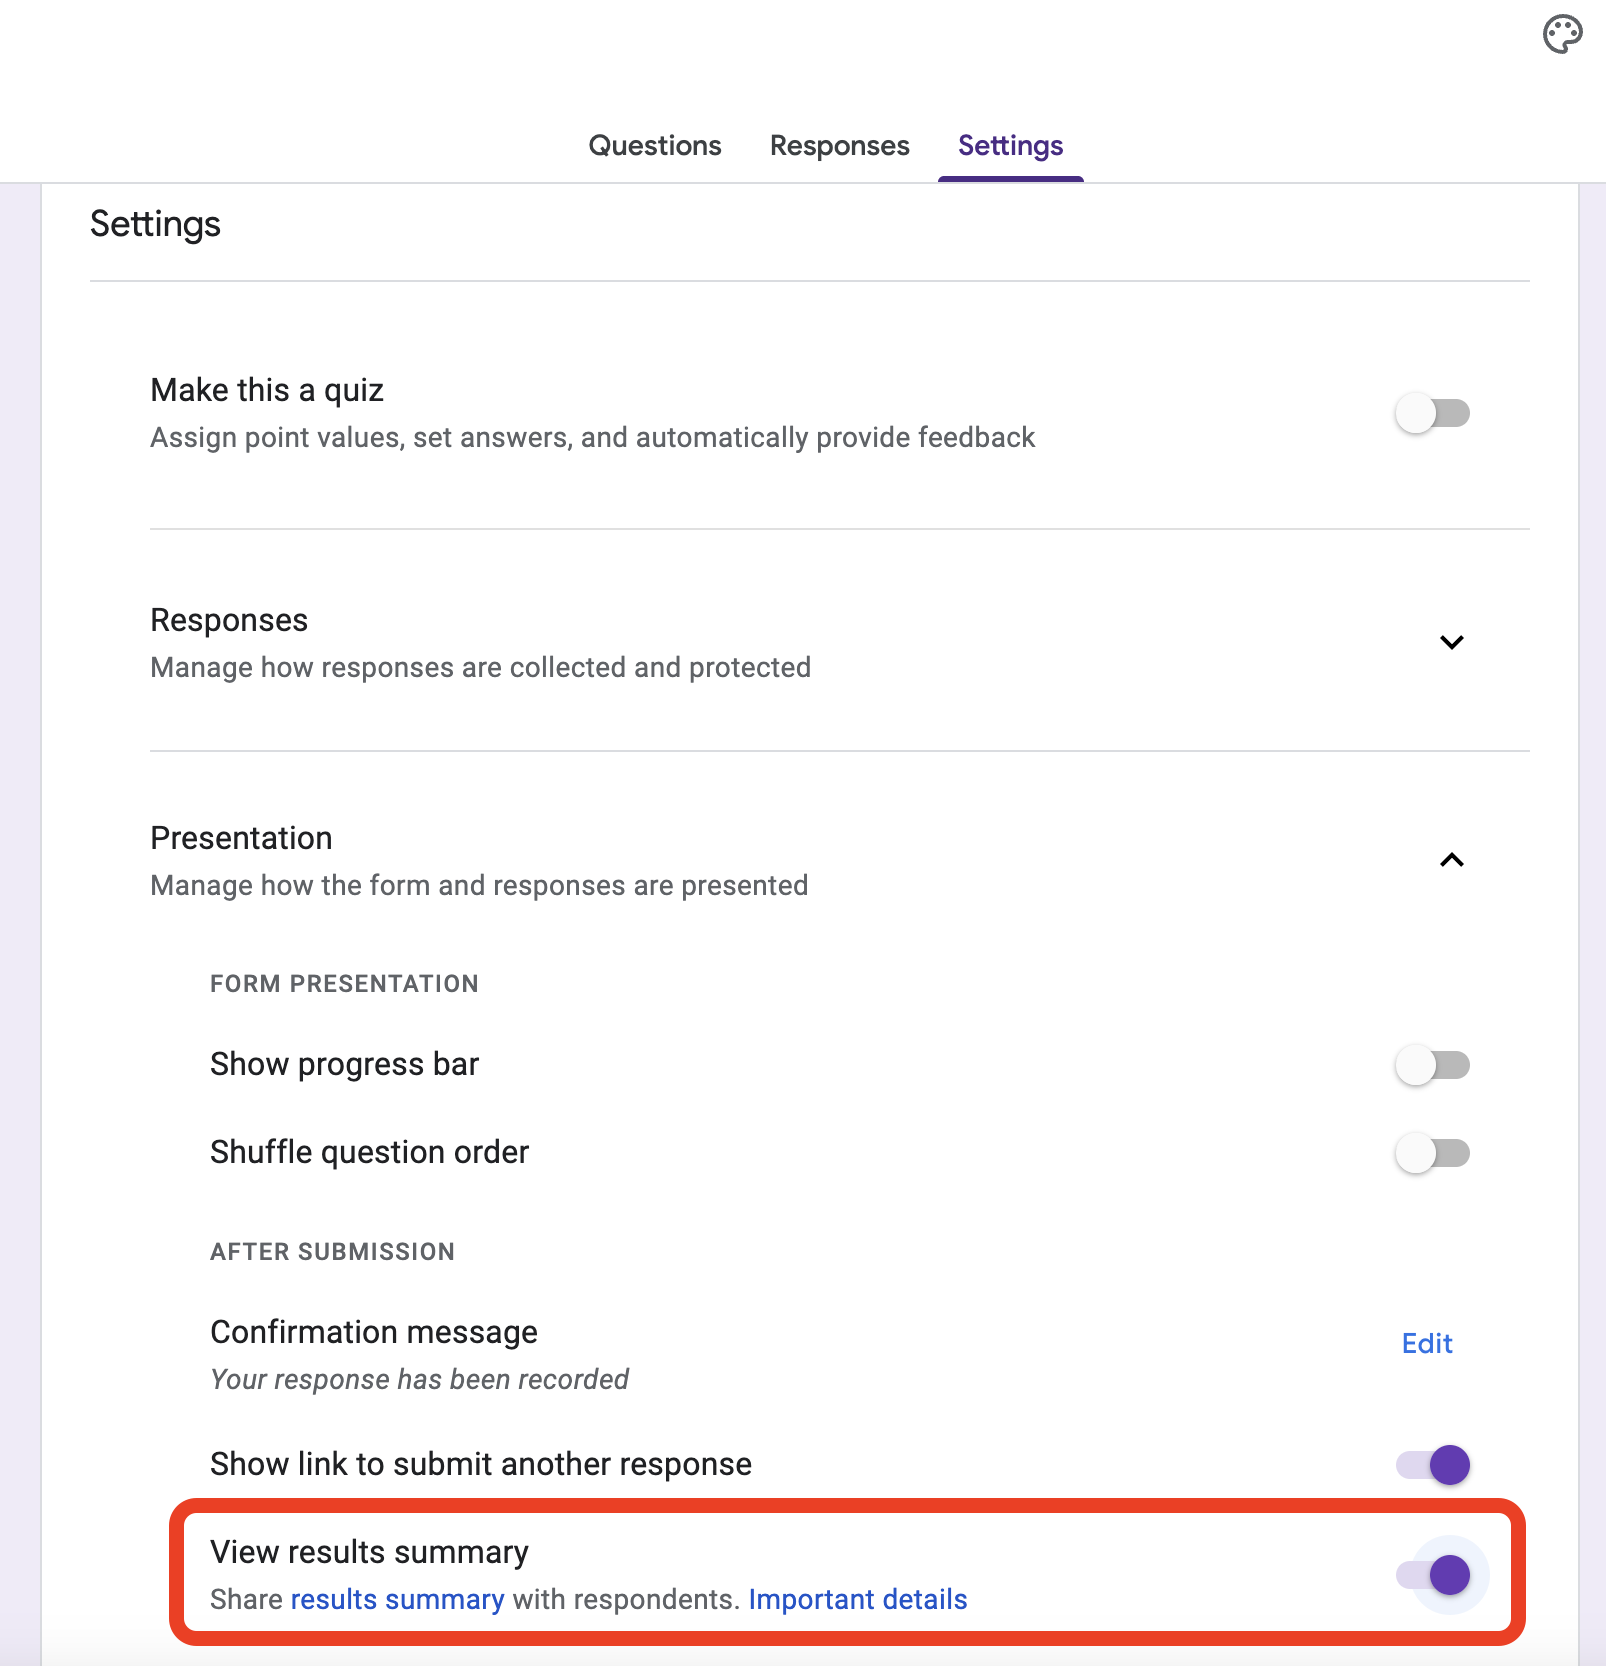
Task: Switch to the Questions tab
Action: click(x=655, y=146)
